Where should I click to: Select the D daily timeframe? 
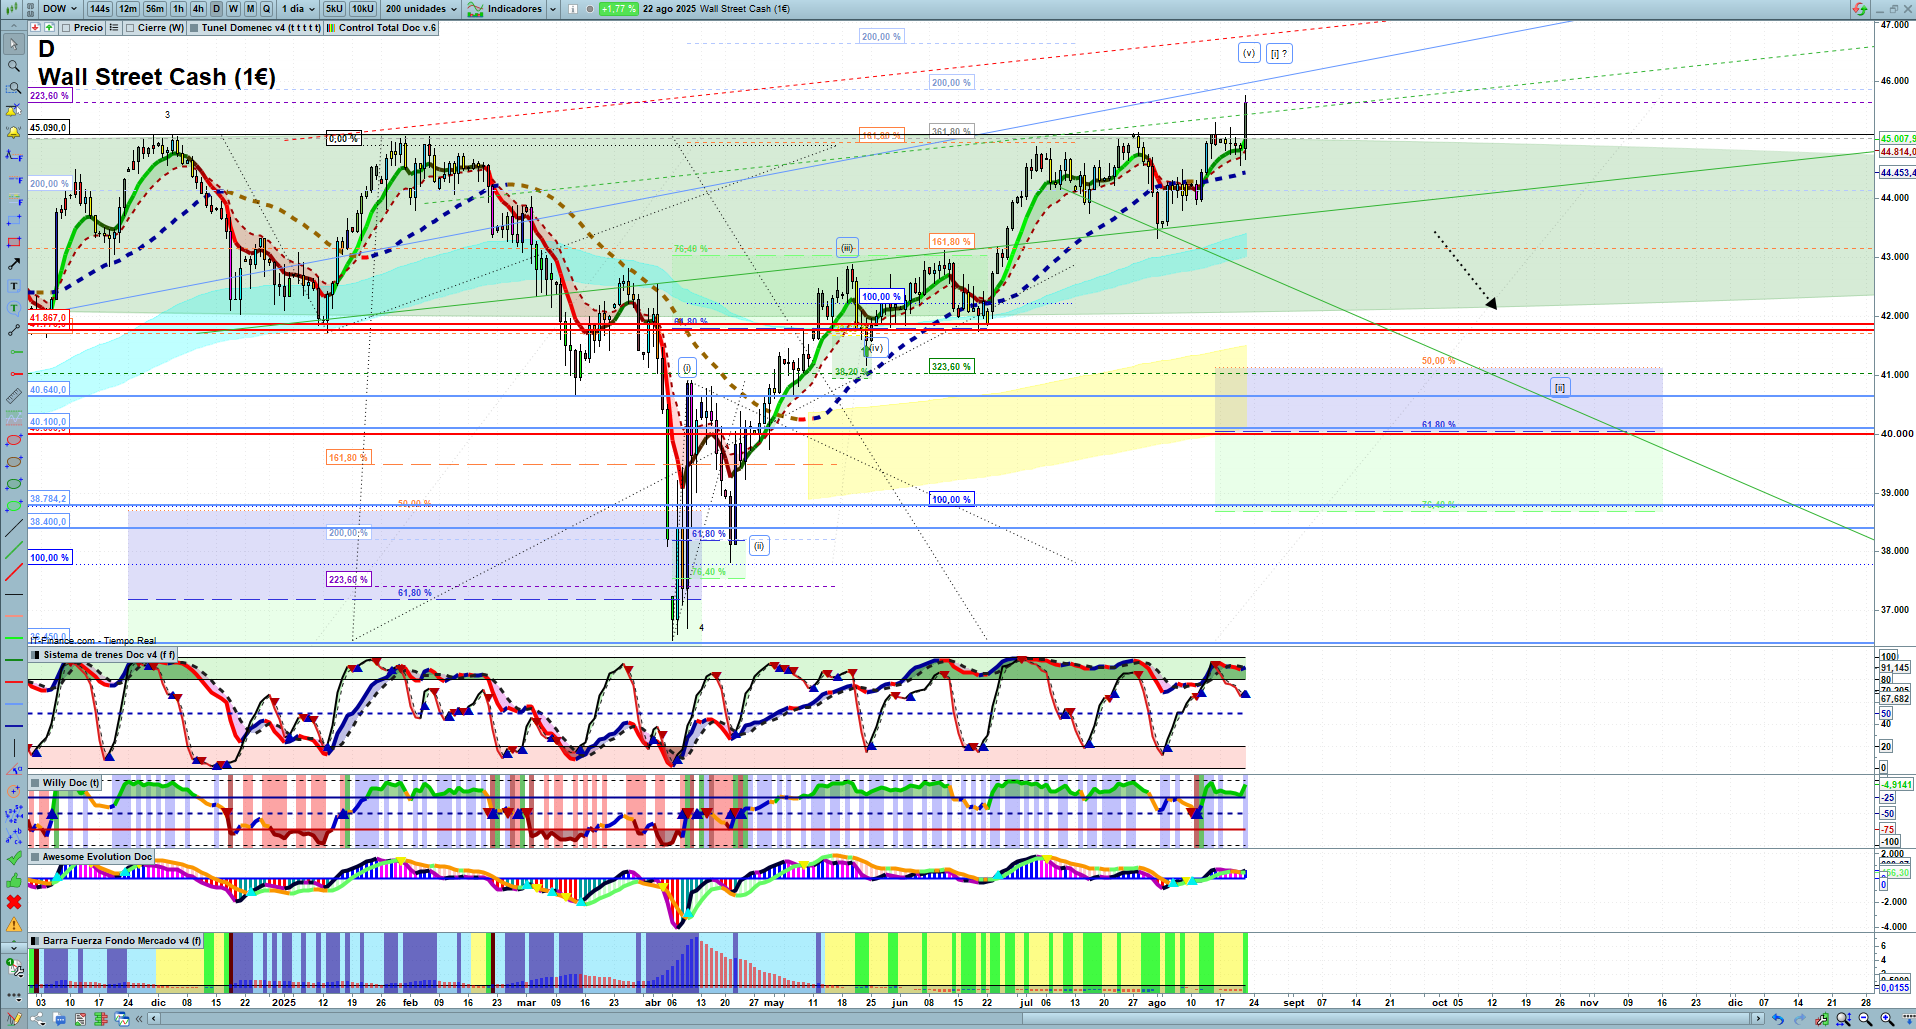[216, 9]
